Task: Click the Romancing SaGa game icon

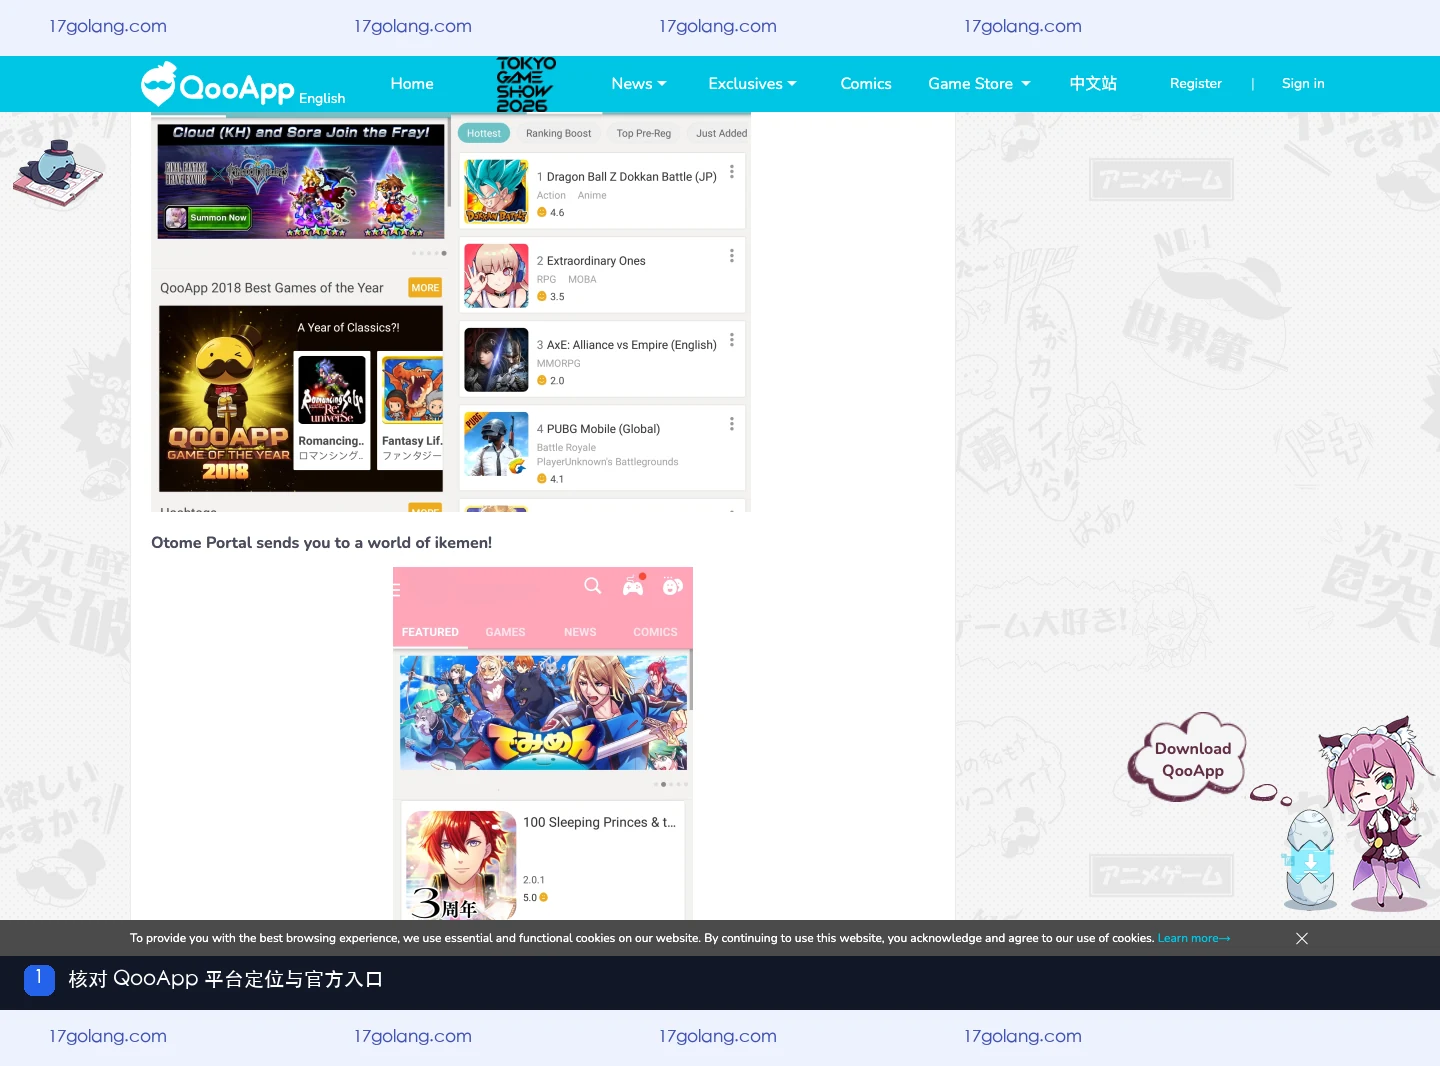Action: click(x=332, y=390)
